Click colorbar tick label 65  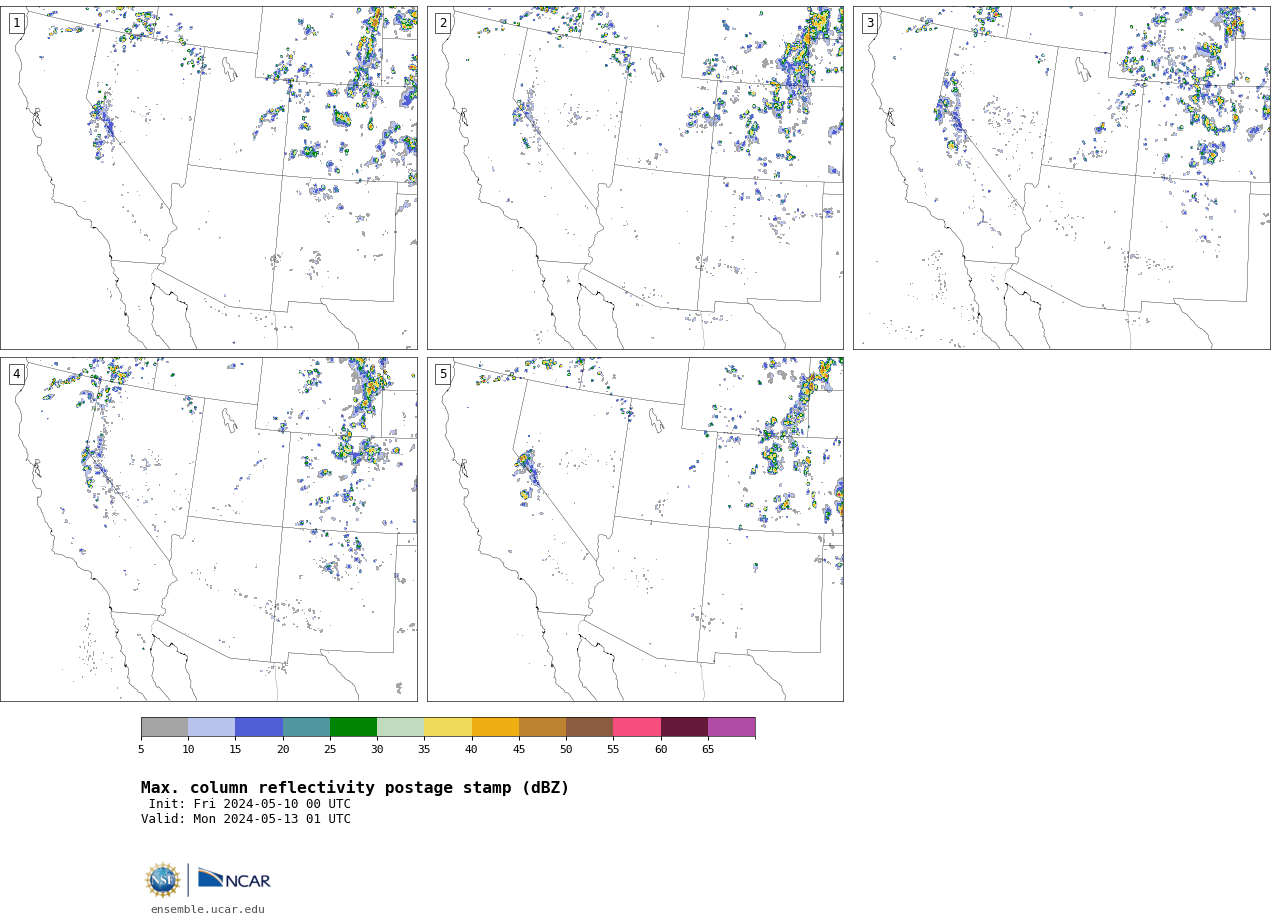708,750
